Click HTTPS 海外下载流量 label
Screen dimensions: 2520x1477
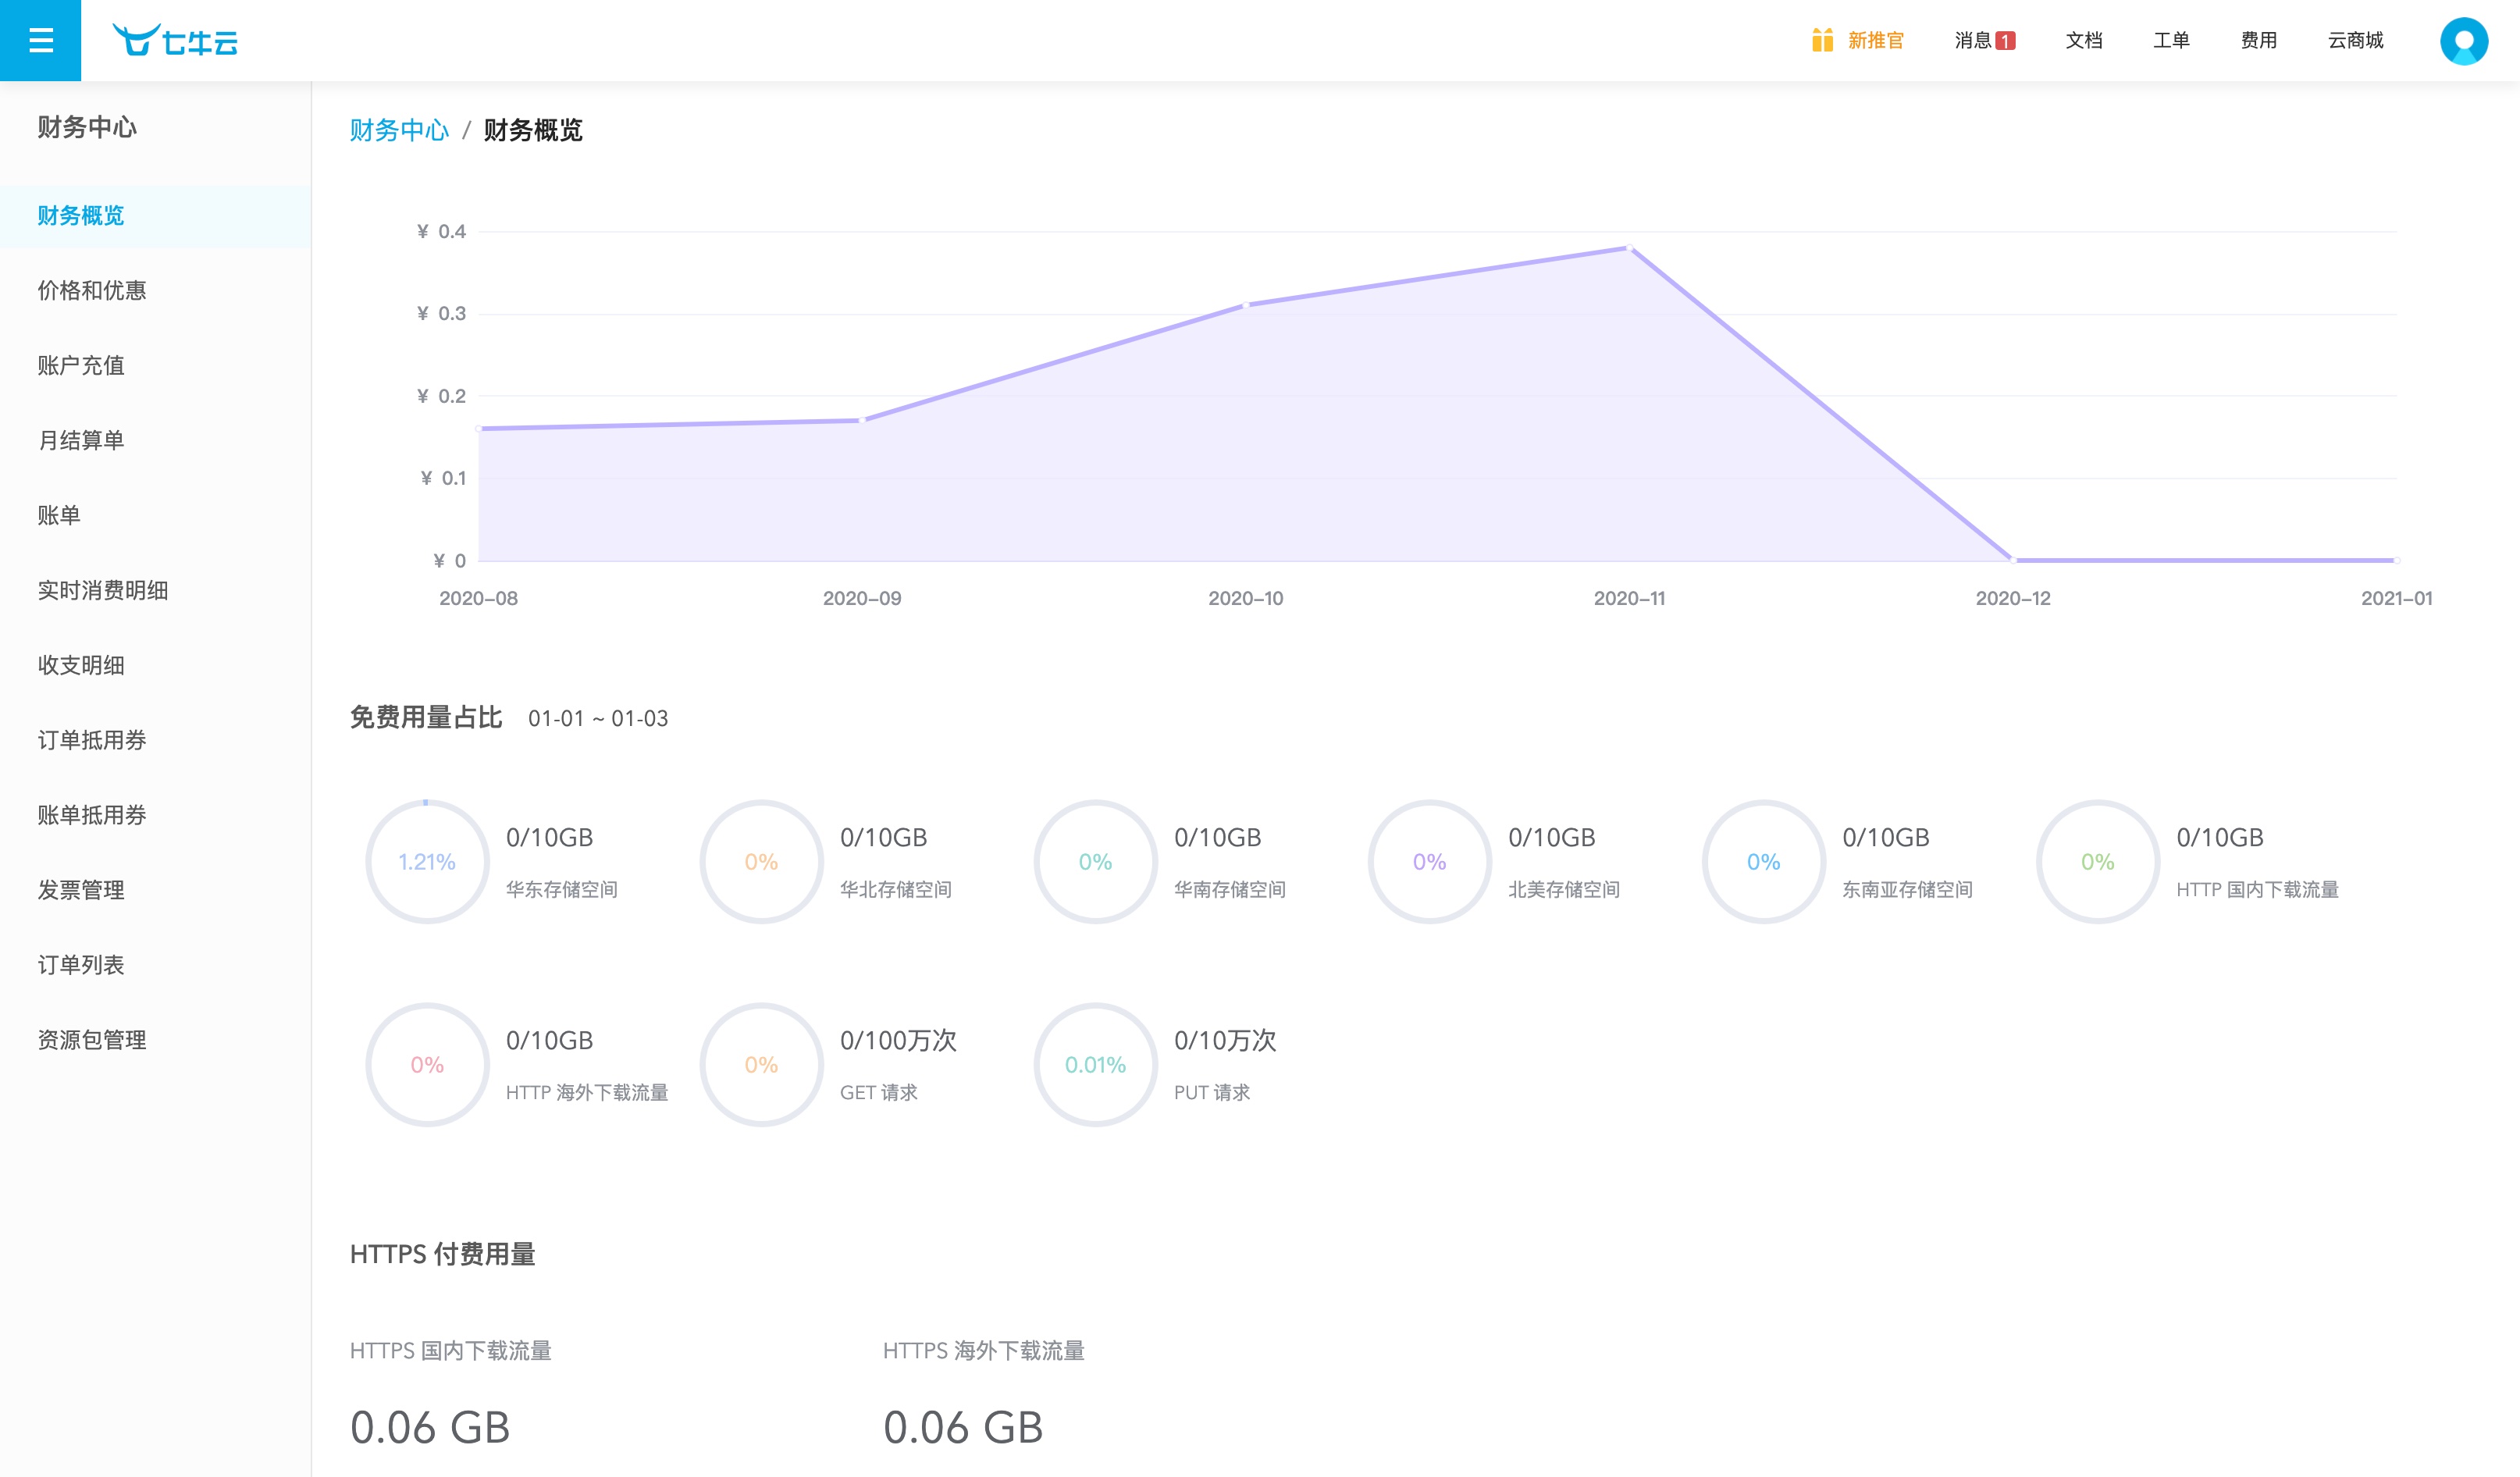click(x=983, y=1351)
